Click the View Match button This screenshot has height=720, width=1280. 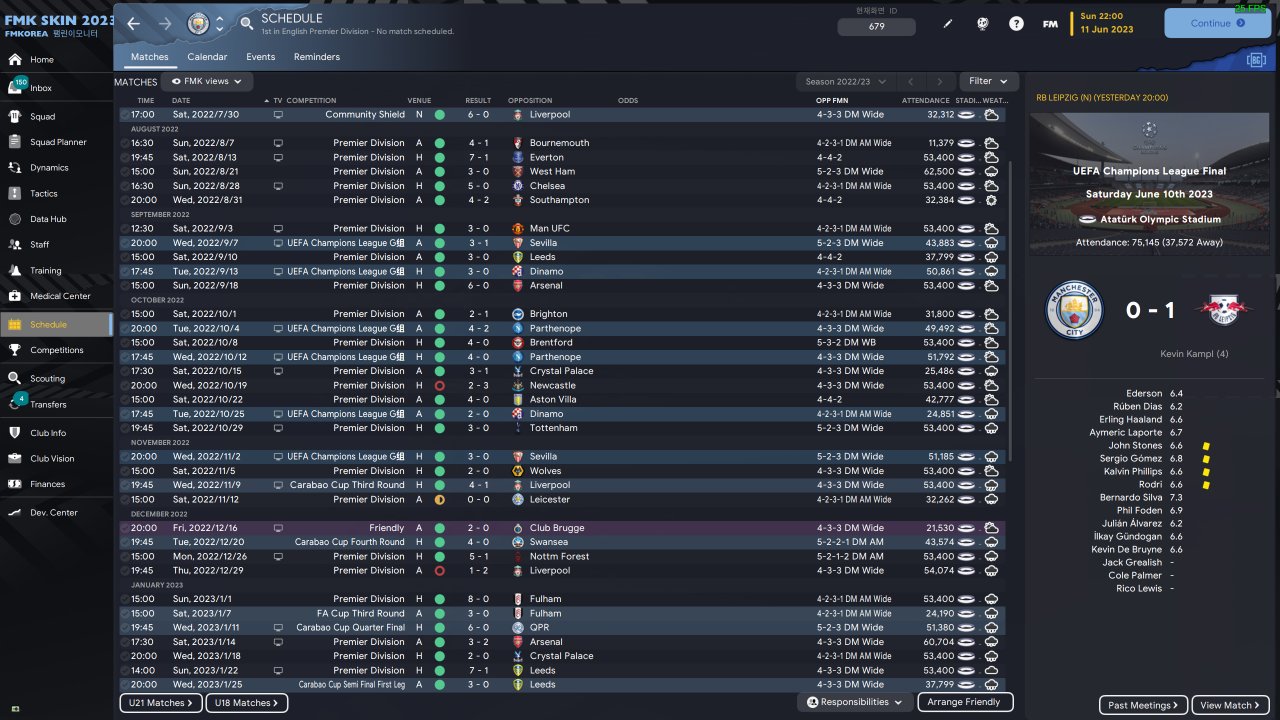1232,705
